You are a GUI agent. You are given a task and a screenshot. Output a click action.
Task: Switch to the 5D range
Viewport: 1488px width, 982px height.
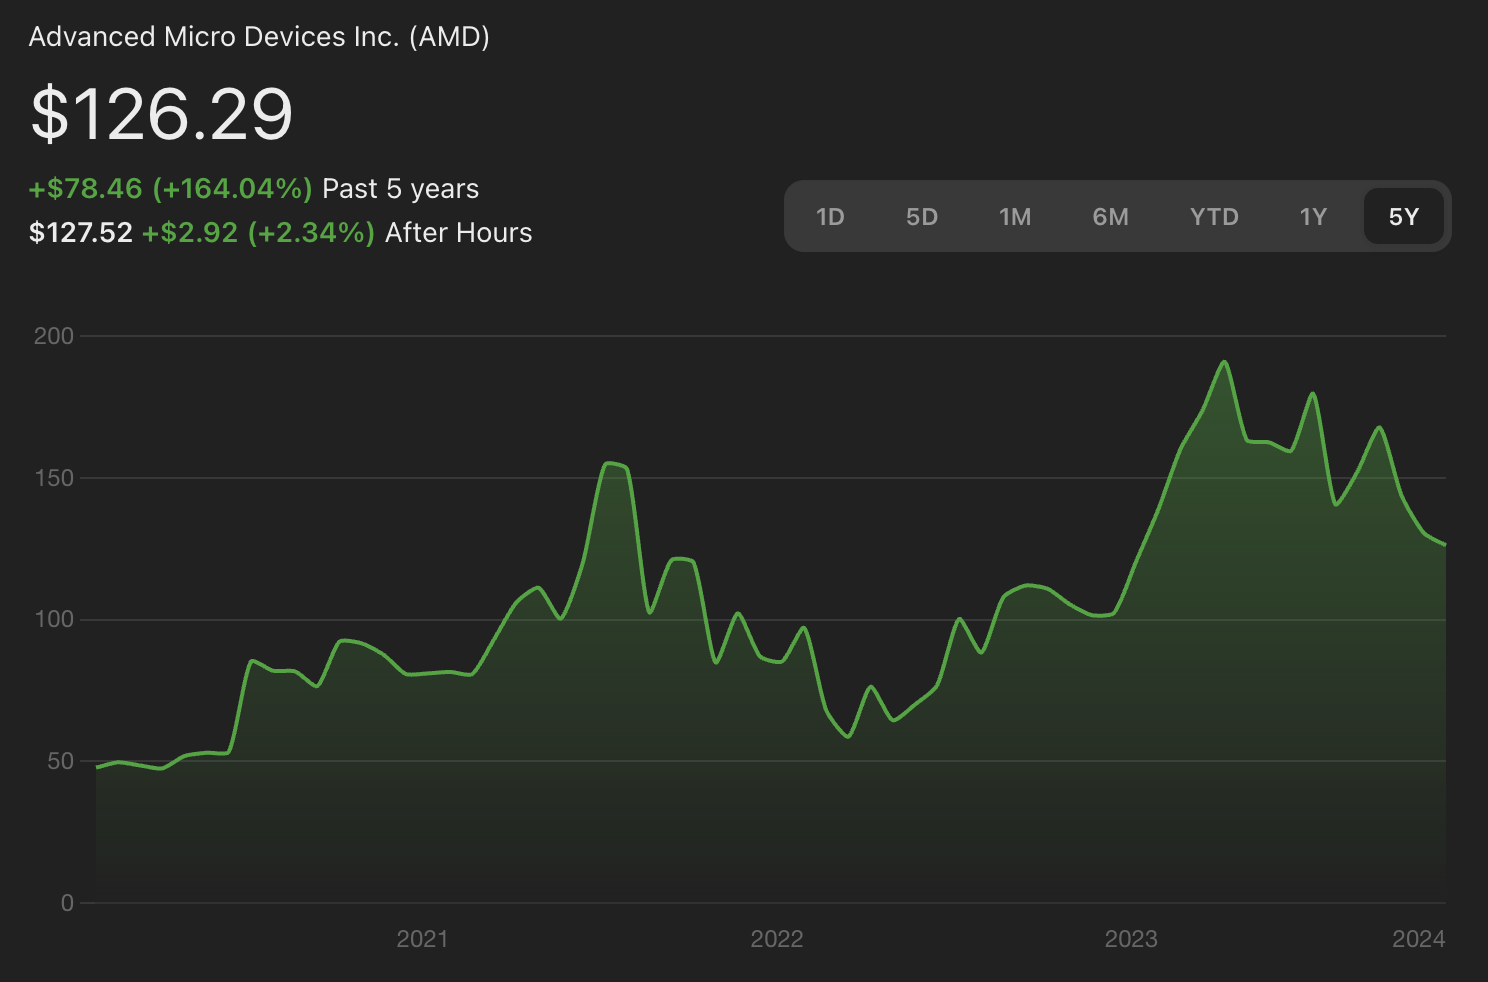pyautogui.click(x=922, y=217)
